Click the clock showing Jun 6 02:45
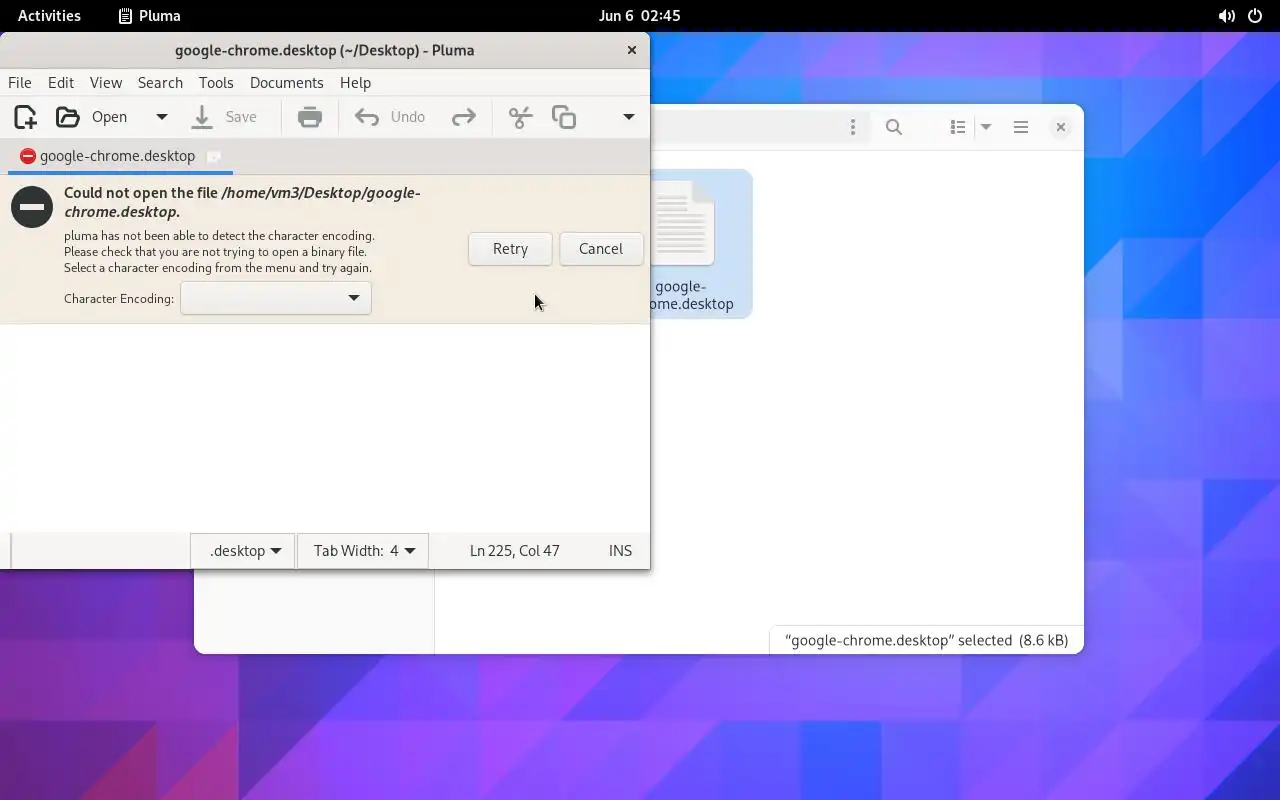1280x800 pixels. pos(639,16)
